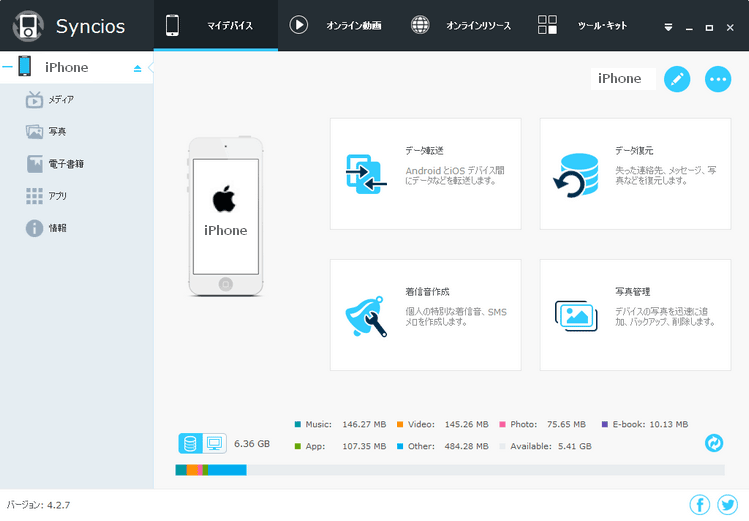This screenshot has width=749, height=521.
Task: Click the ringtone bell wrench icon
Action: pyautogui.click(x=366, y=316)
